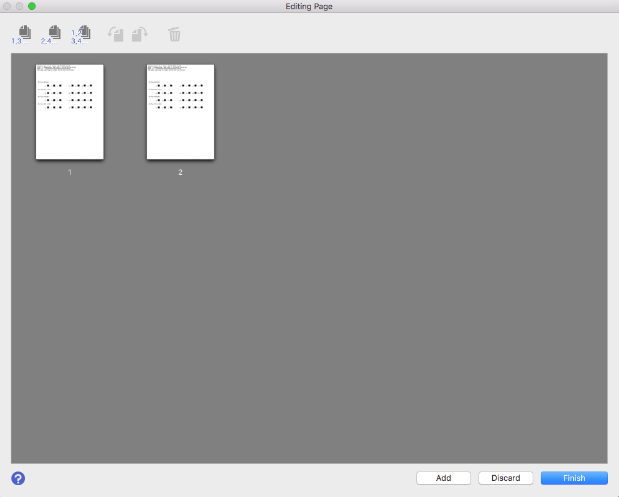Rotate page left icon
Viewport: 619px width, 497px height.
click(116, 34)
